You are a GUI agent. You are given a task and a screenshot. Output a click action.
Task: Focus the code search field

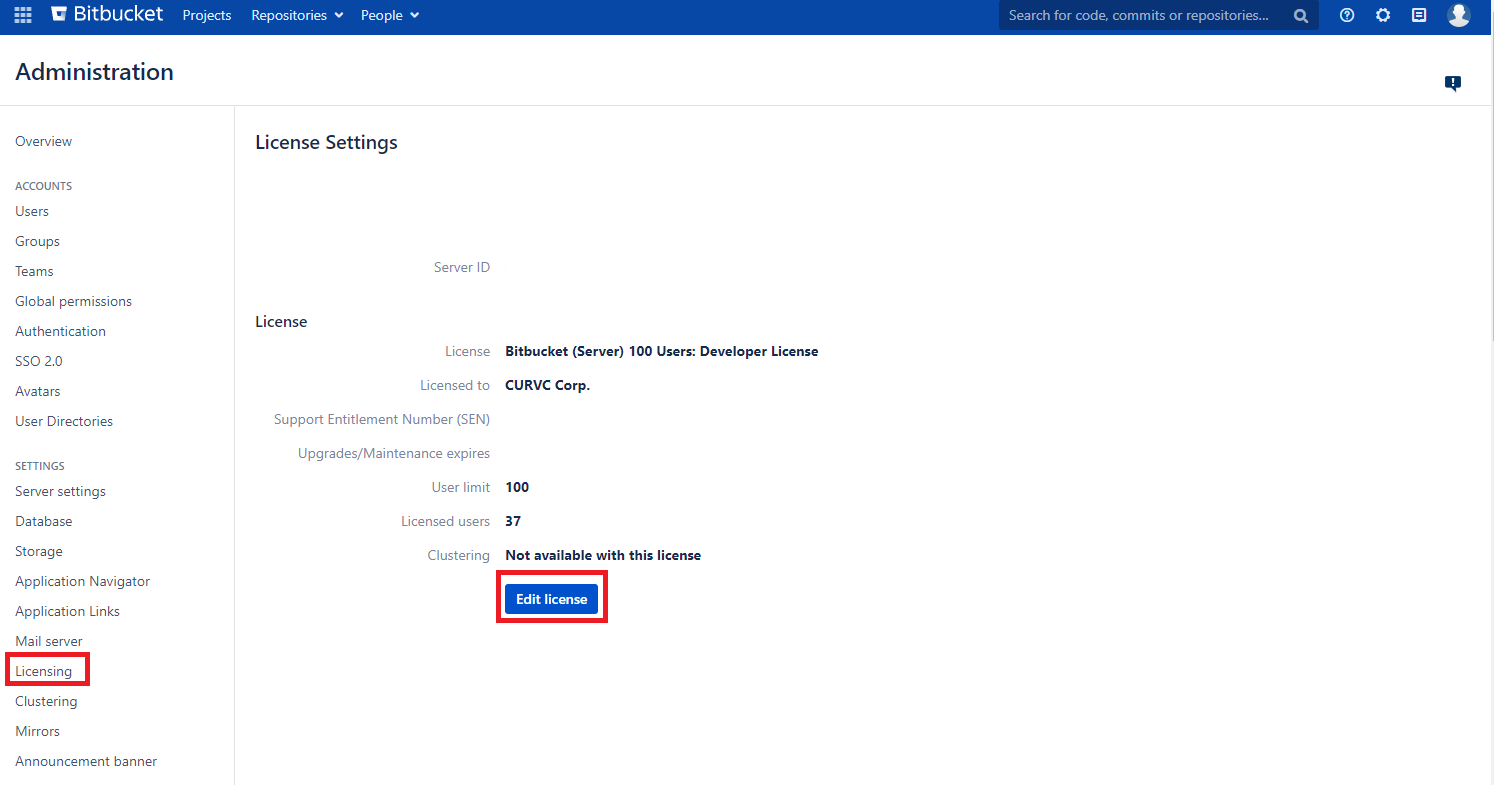[x=1158, y=15]
